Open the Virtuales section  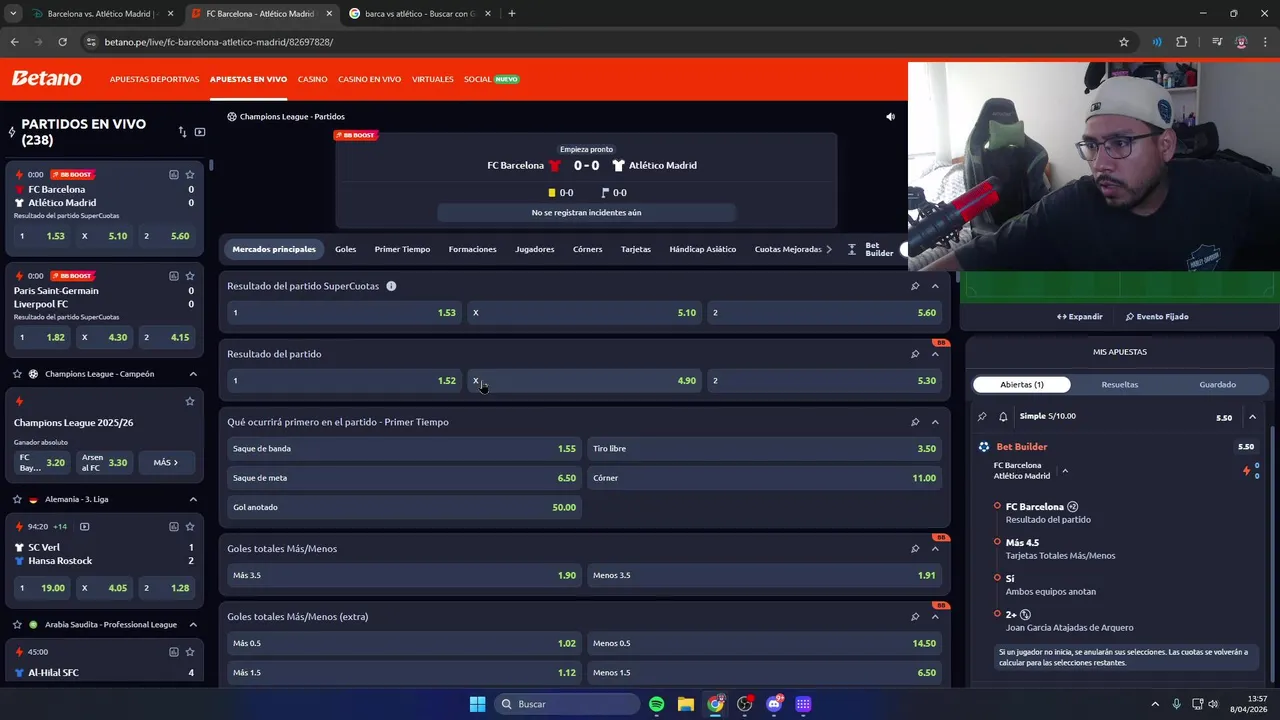click(433, 79)
